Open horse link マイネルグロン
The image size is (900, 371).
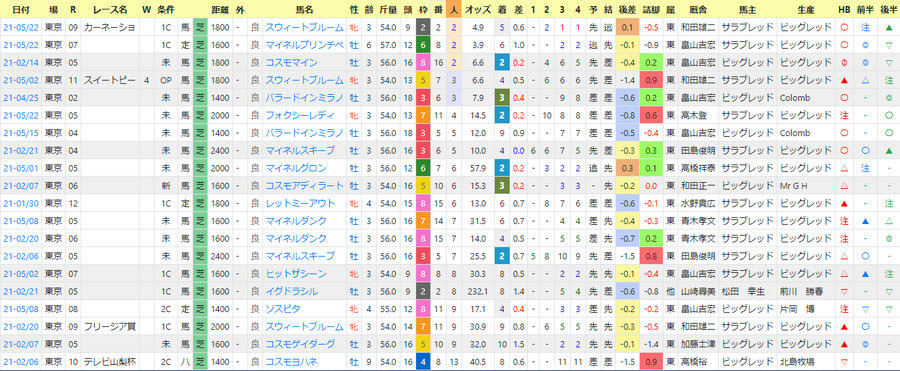(x=296, y=168)
